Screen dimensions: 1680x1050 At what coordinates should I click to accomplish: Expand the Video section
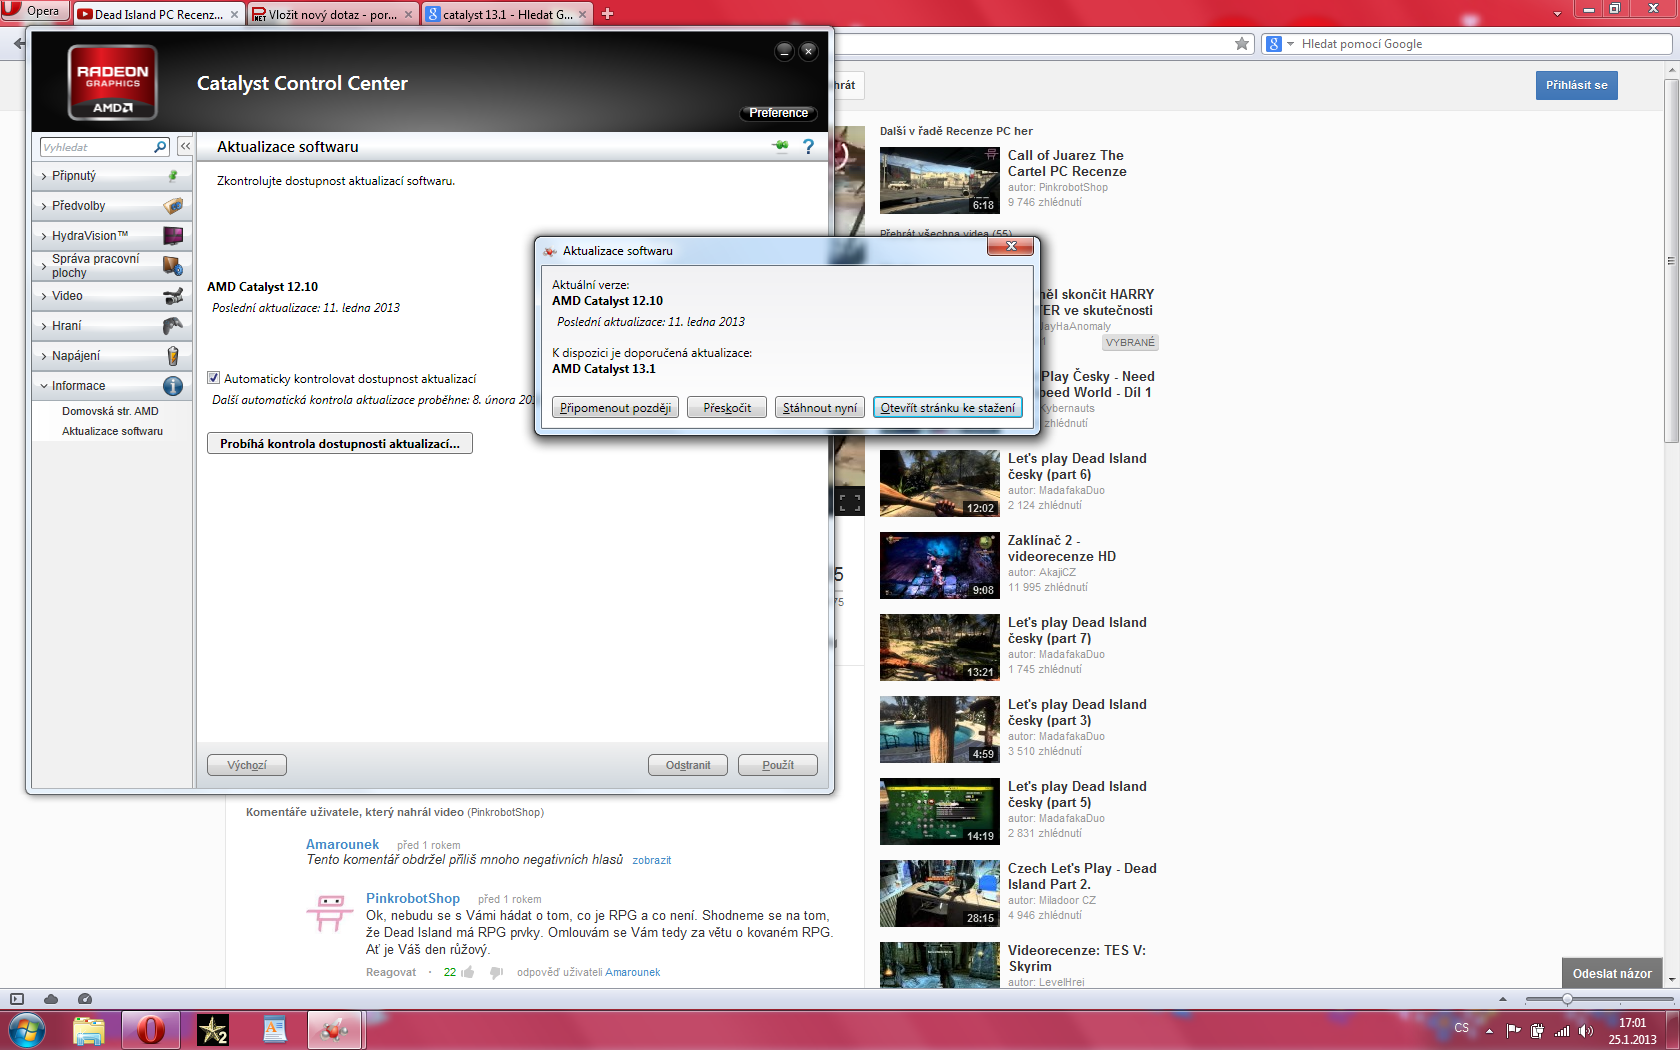click(x=43, y=296)
